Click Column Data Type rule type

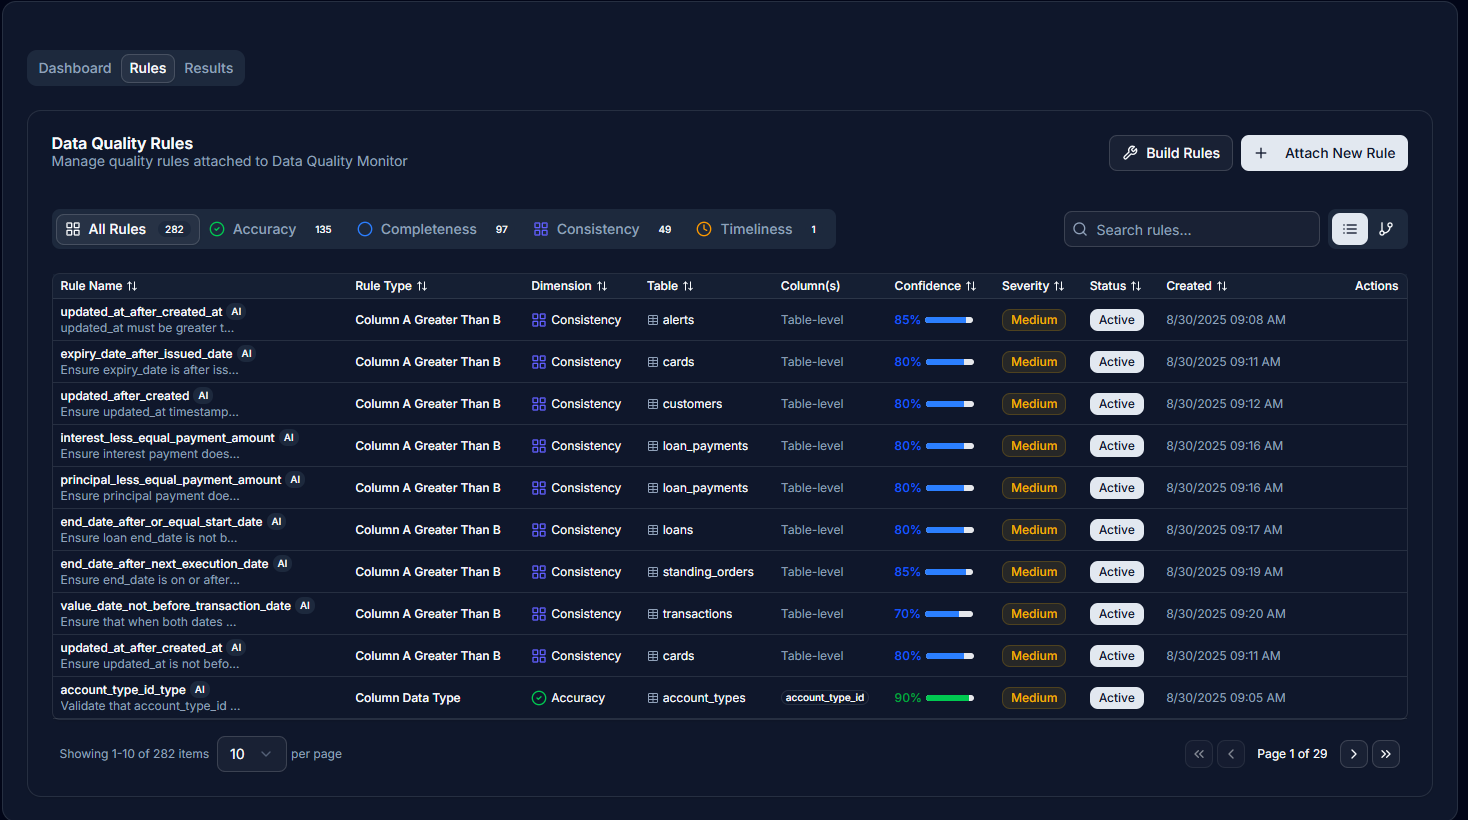[408, 698]
